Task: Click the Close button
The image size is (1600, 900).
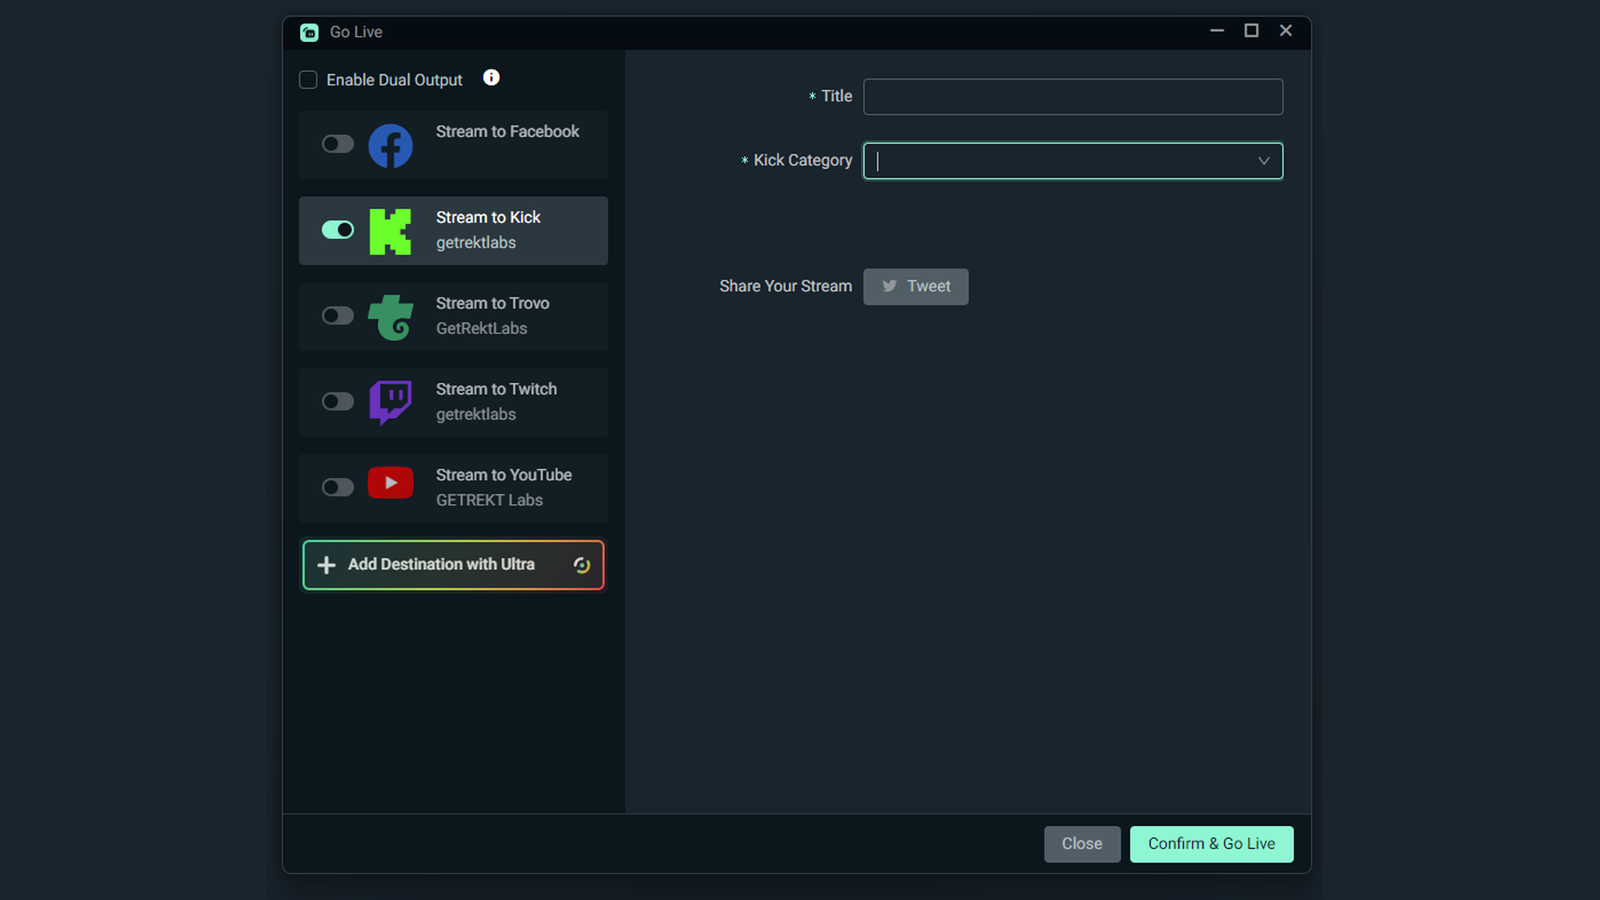Action: 1082,843
